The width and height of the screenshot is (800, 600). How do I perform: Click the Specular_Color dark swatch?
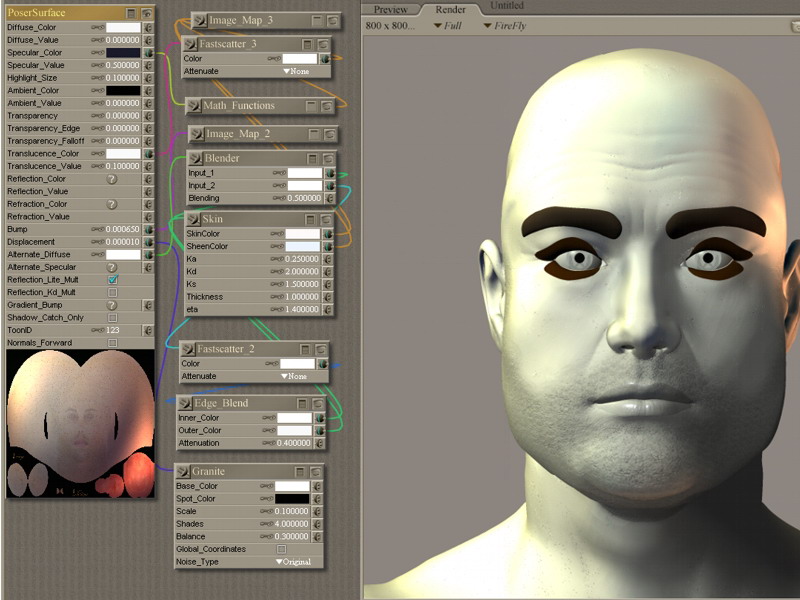click(x=123, y=52)
